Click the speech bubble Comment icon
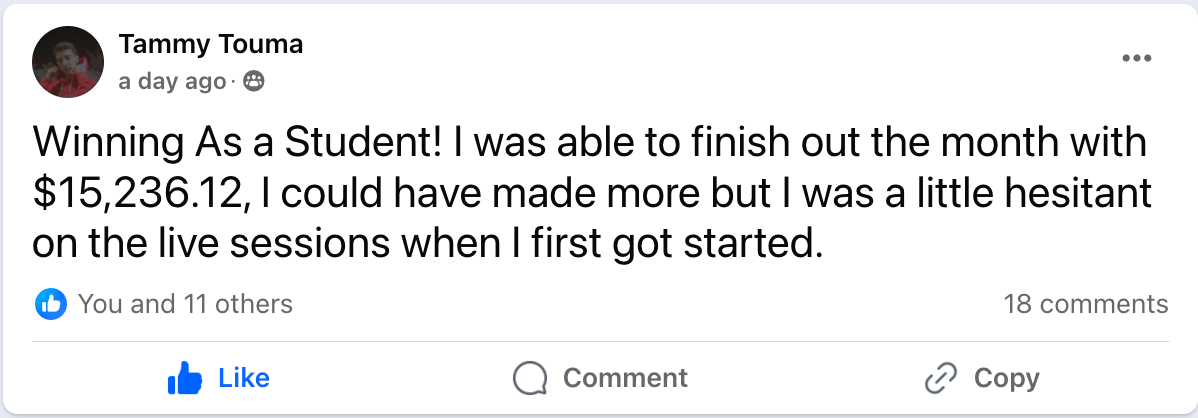1198x418 pixels. (x=530, y=378)
